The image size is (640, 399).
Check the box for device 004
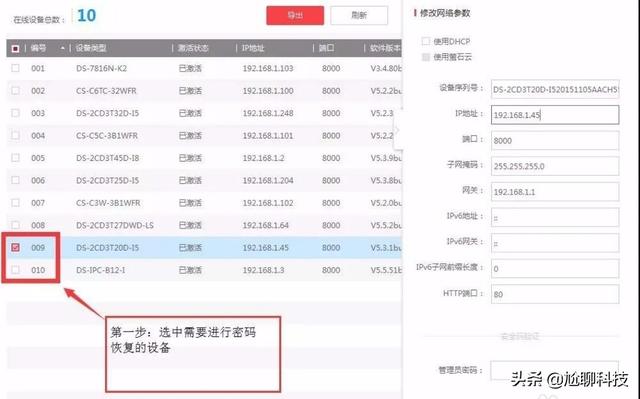coord(15,135)
